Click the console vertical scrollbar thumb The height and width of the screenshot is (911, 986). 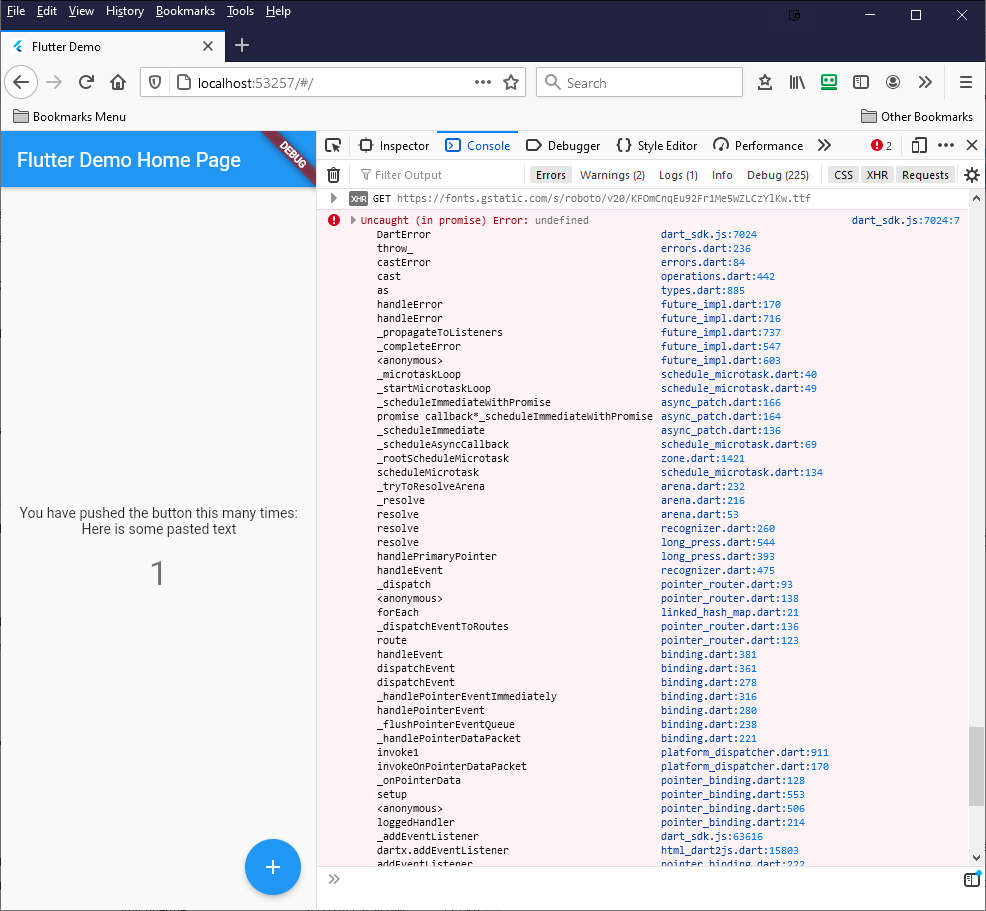975,766
